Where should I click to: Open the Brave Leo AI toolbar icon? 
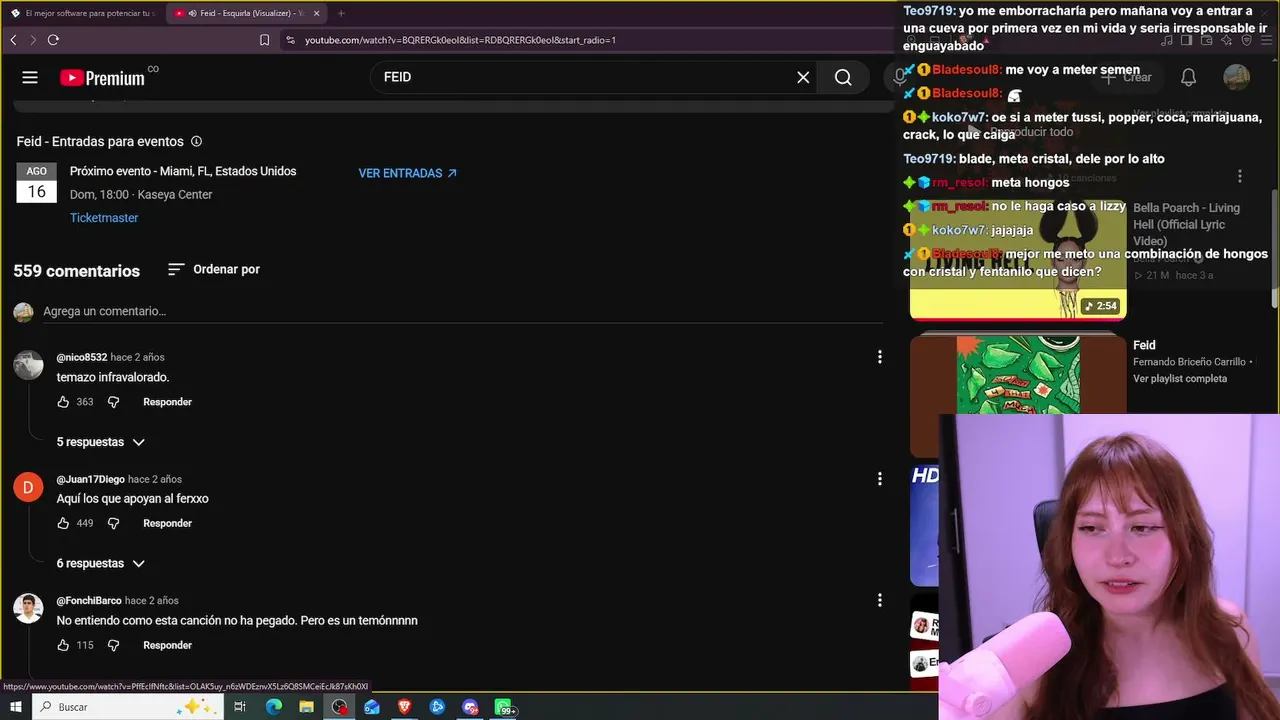click(x=1226, y=40)
